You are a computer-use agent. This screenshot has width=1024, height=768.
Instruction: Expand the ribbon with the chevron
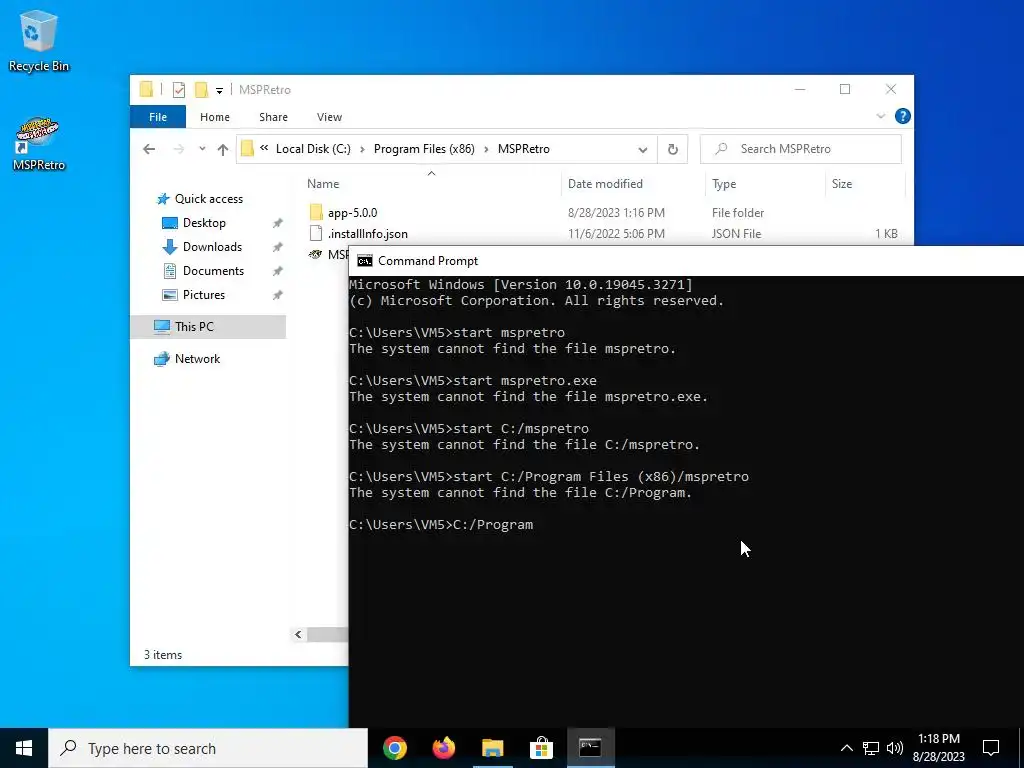click(x=880, y=116)
